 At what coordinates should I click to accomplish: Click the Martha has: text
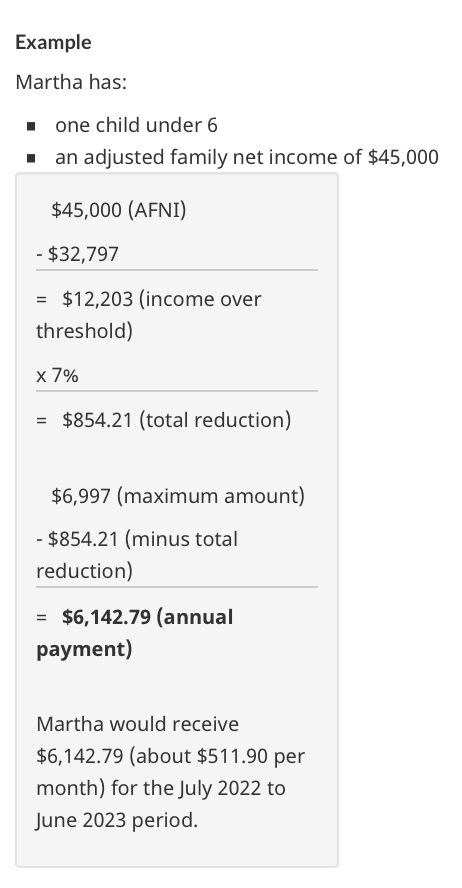[71, 82]
